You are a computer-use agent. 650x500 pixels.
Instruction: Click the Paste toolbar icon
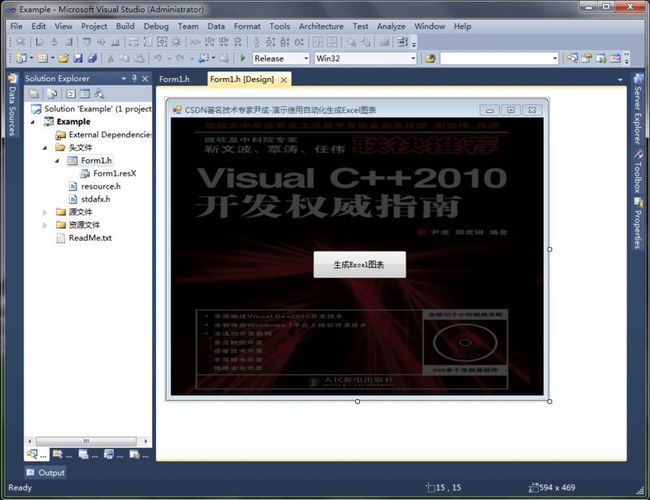[140, 58]
